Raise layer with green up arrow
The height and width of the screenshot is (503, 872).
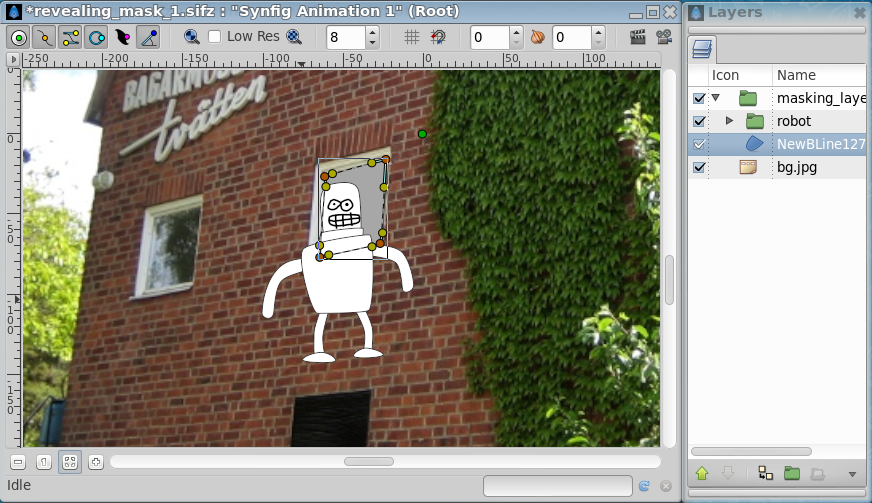pyautogui.click(x=702, y=474)
